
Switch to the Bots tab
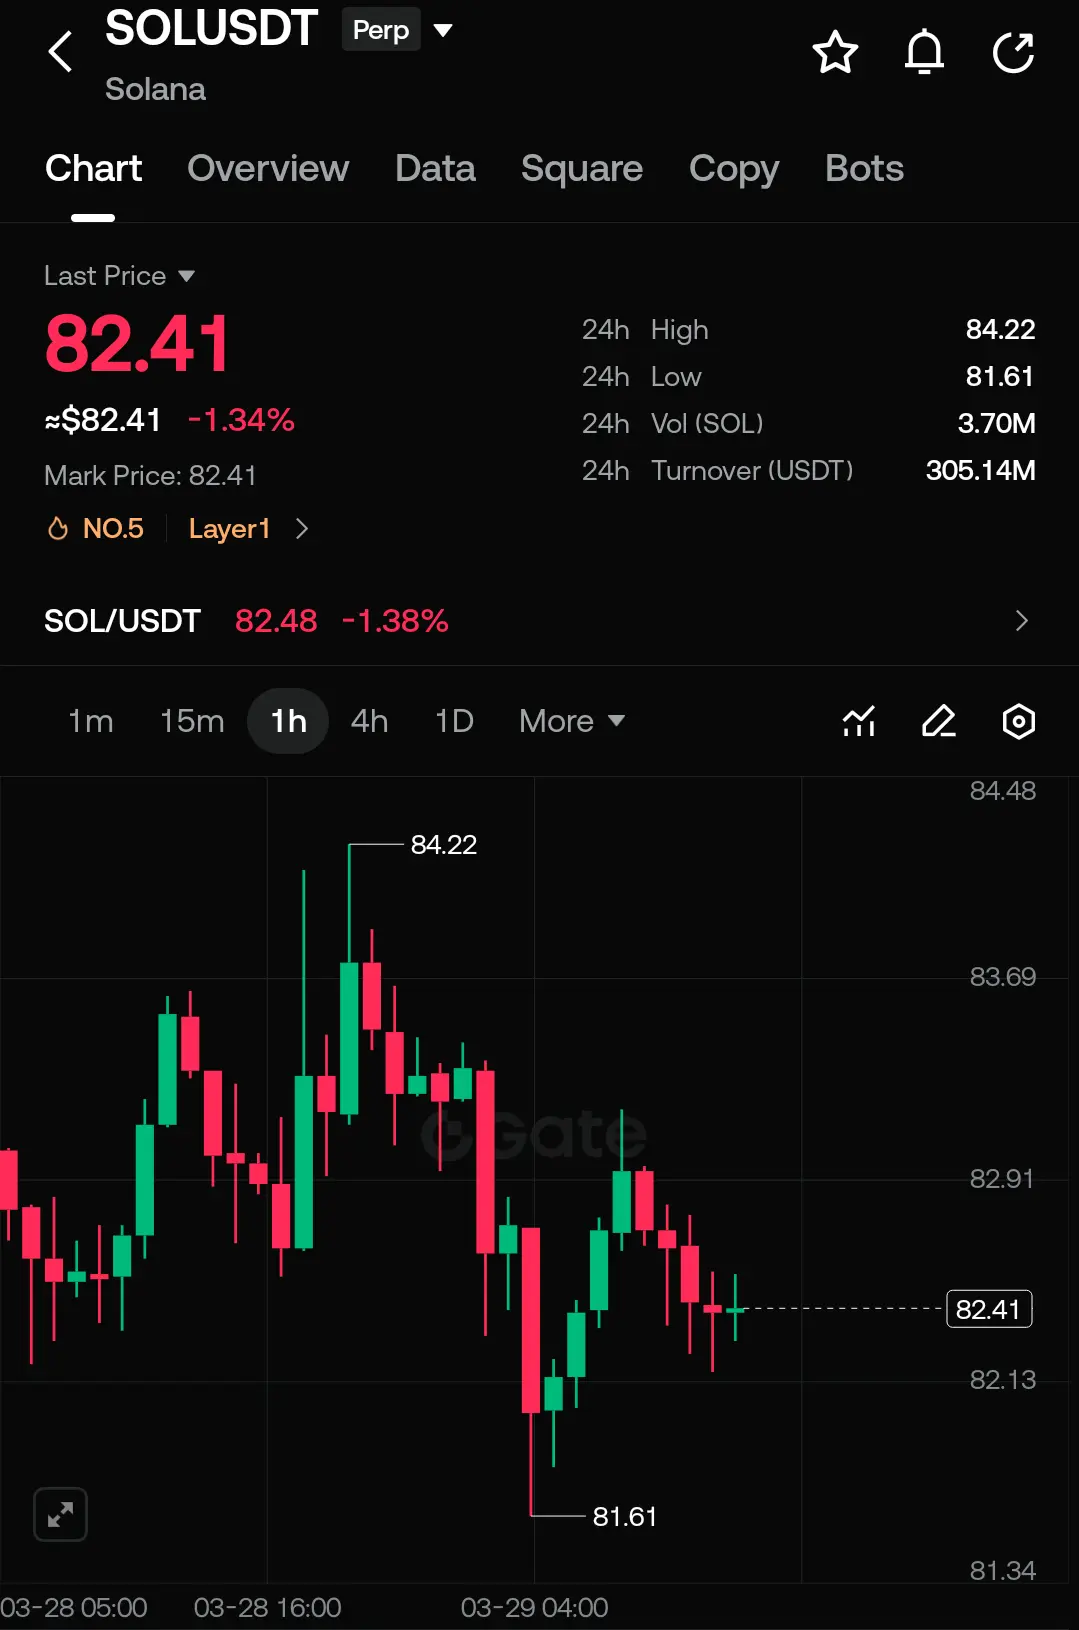pos(864,168)
